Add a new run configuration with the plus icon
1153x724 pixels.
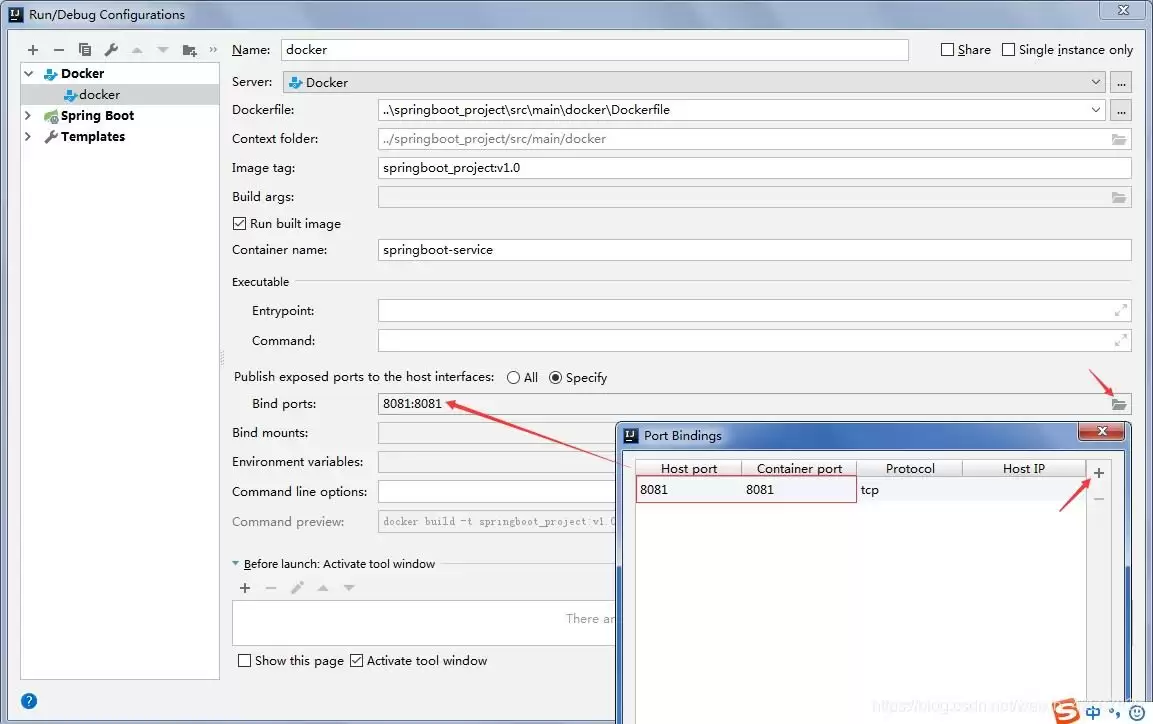click(33, 49)
